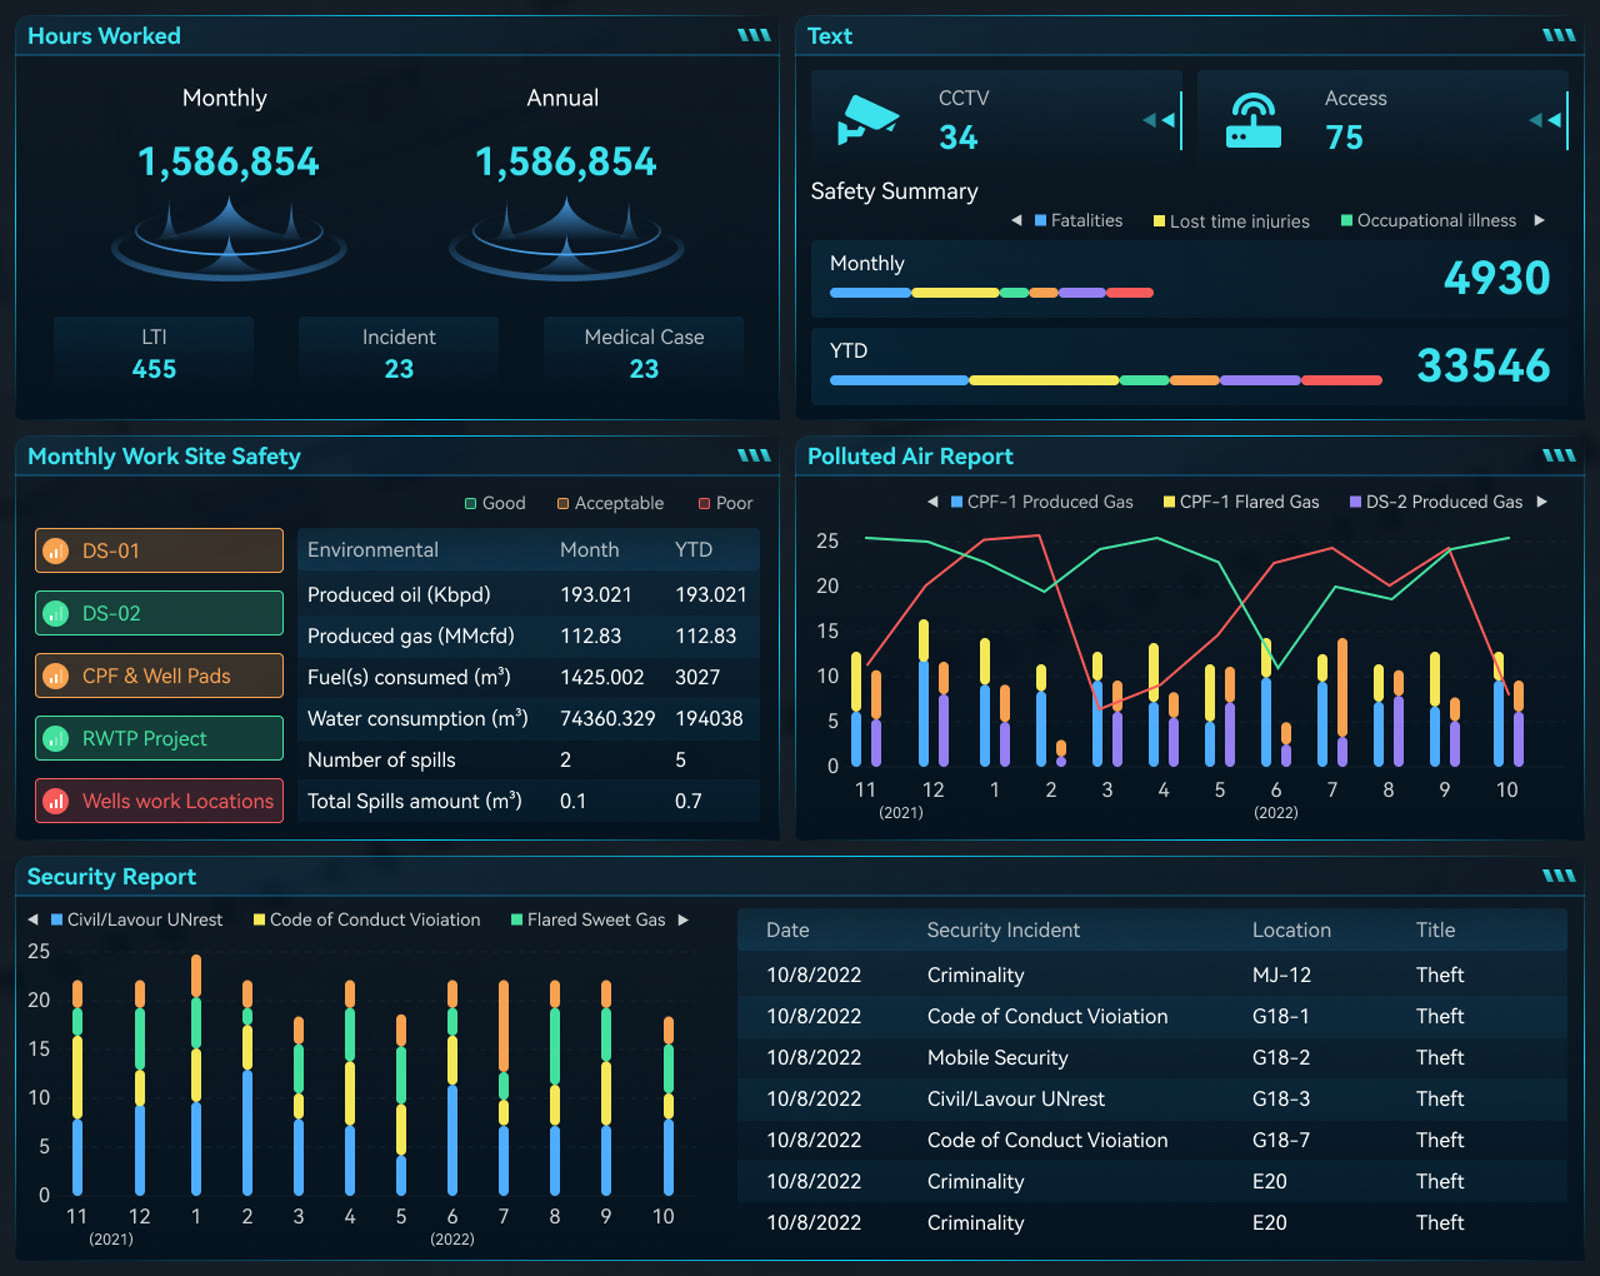The width and height of the screenshot is (1600, 1276).
Task: Click the G18-3 location cell
Action: click(1281, 1099)
